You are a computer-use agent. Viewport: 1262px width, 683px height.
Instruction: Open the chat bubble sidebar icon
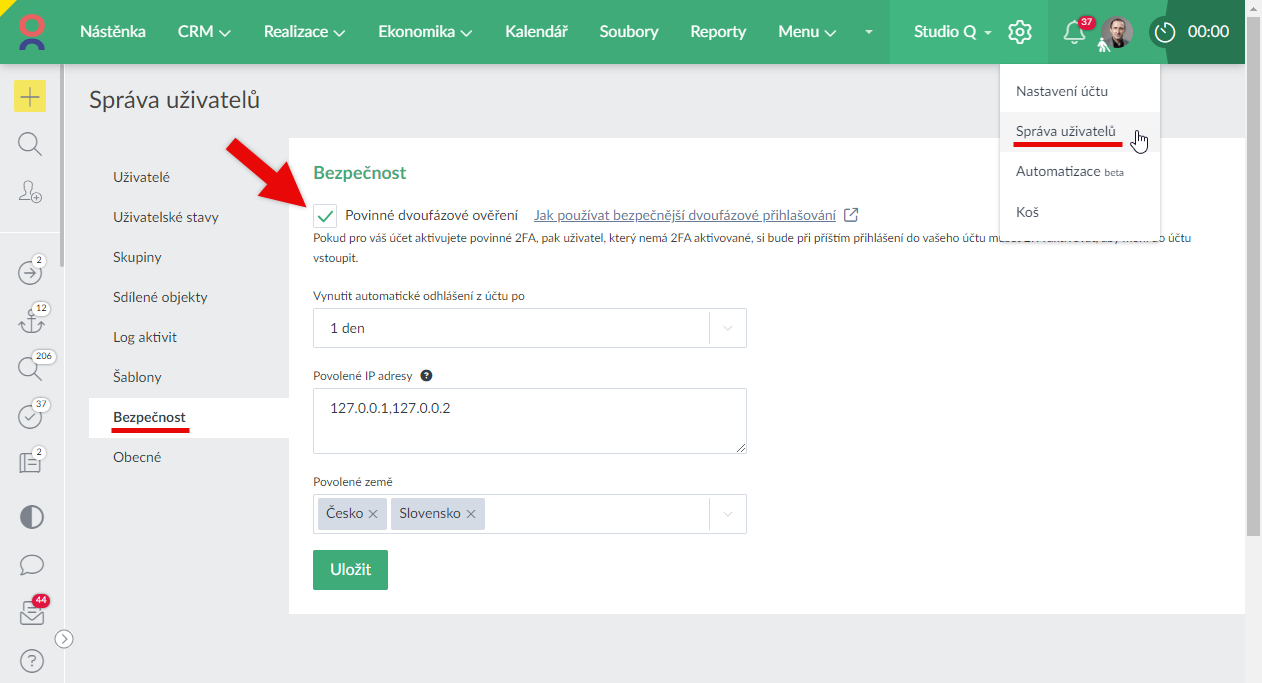pyautogui.click(x=31, y=565)
